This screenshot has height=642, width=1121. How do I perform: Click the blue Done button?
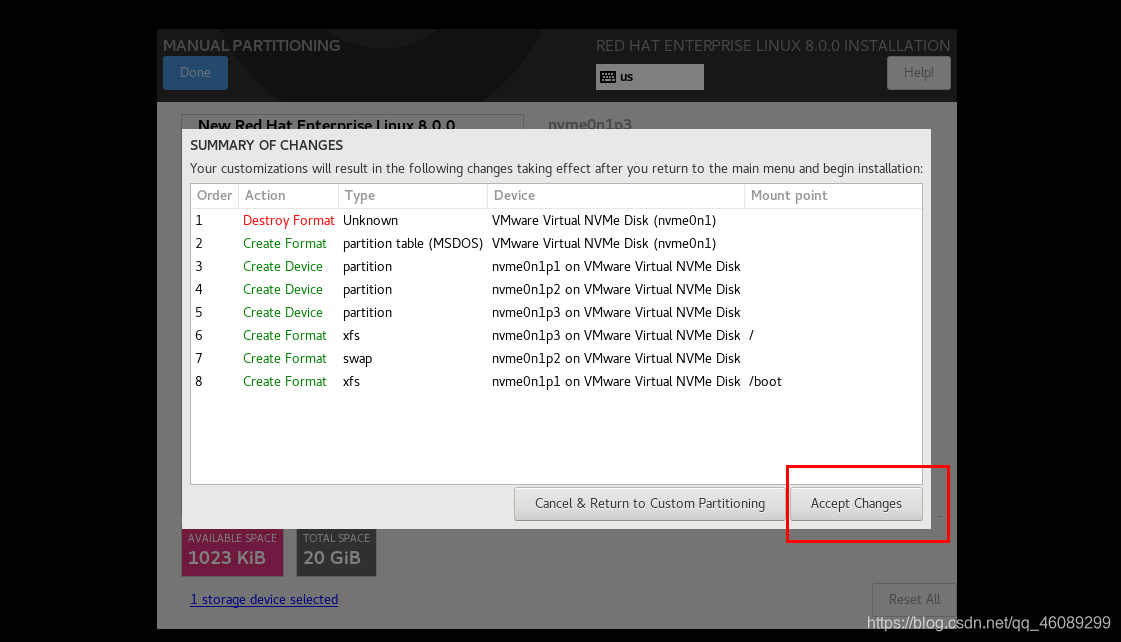coord(195,72)
